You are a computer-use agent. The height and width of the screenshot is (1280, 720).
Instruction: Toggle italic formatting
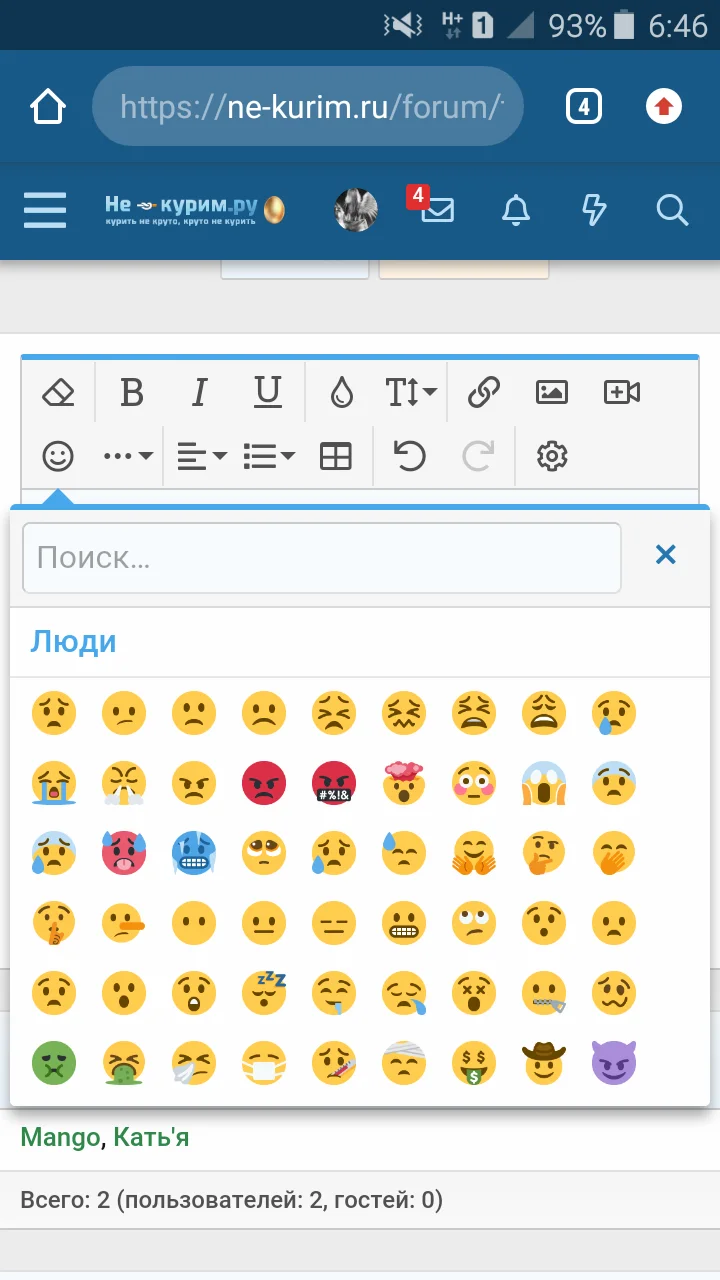pos(200,392)
